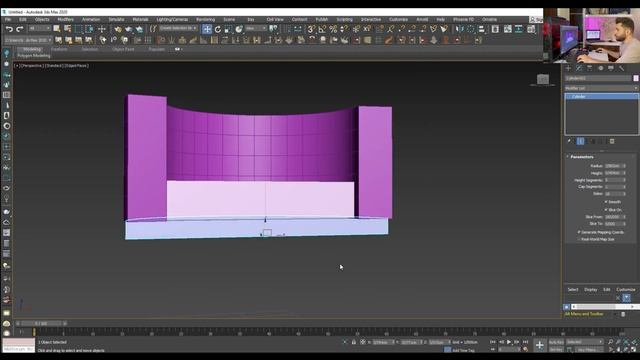This screenshot has width=640, height=360.
Task: Activate the Select and Rotate tool
Action: [x=218, y=29]
